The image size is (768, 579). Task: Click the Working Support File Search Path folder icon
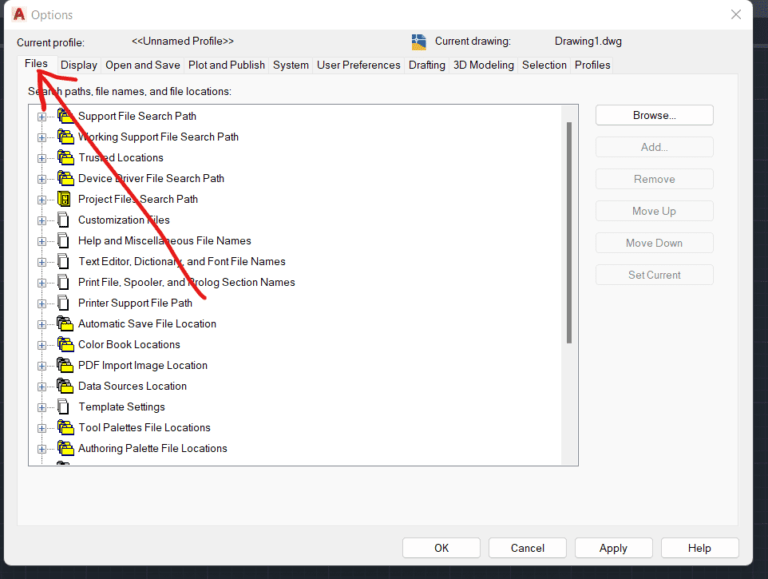tap(65, 137)
